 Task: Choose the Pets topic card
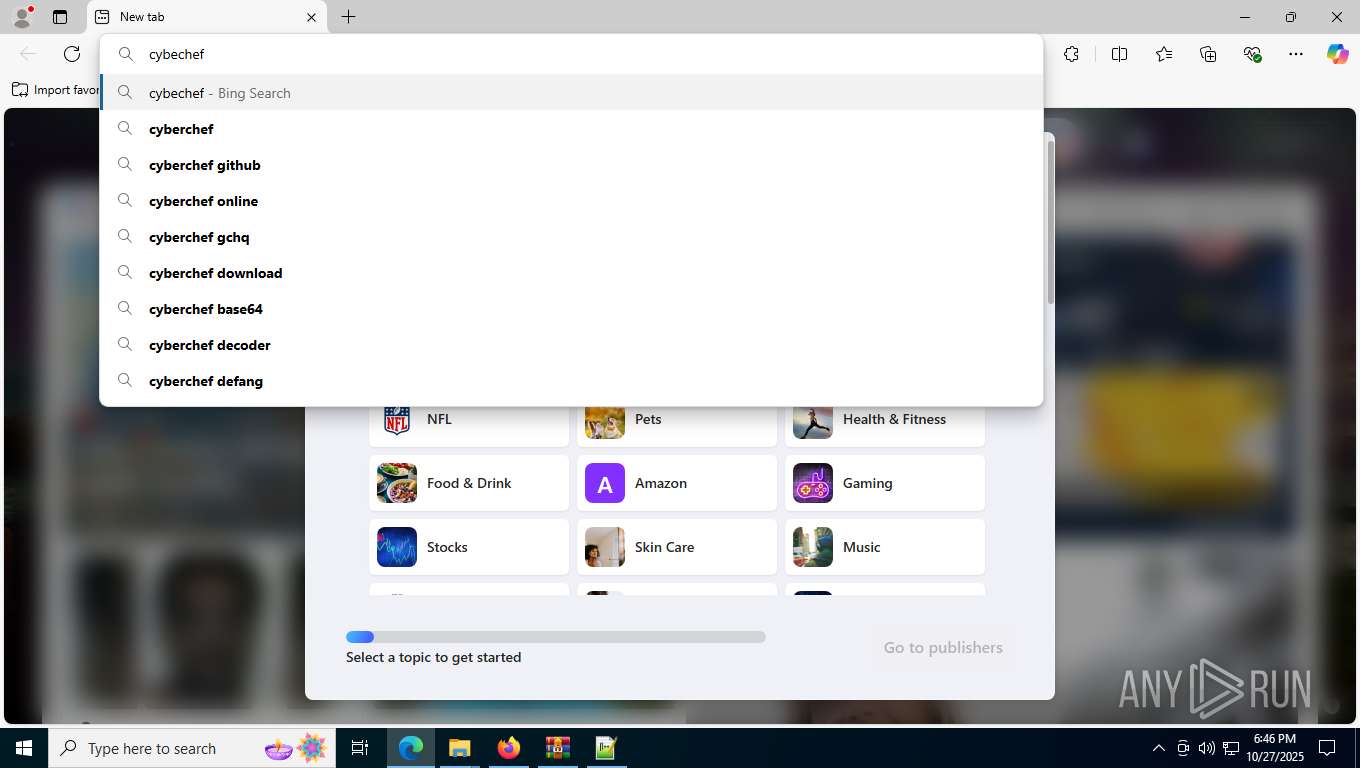677,425
